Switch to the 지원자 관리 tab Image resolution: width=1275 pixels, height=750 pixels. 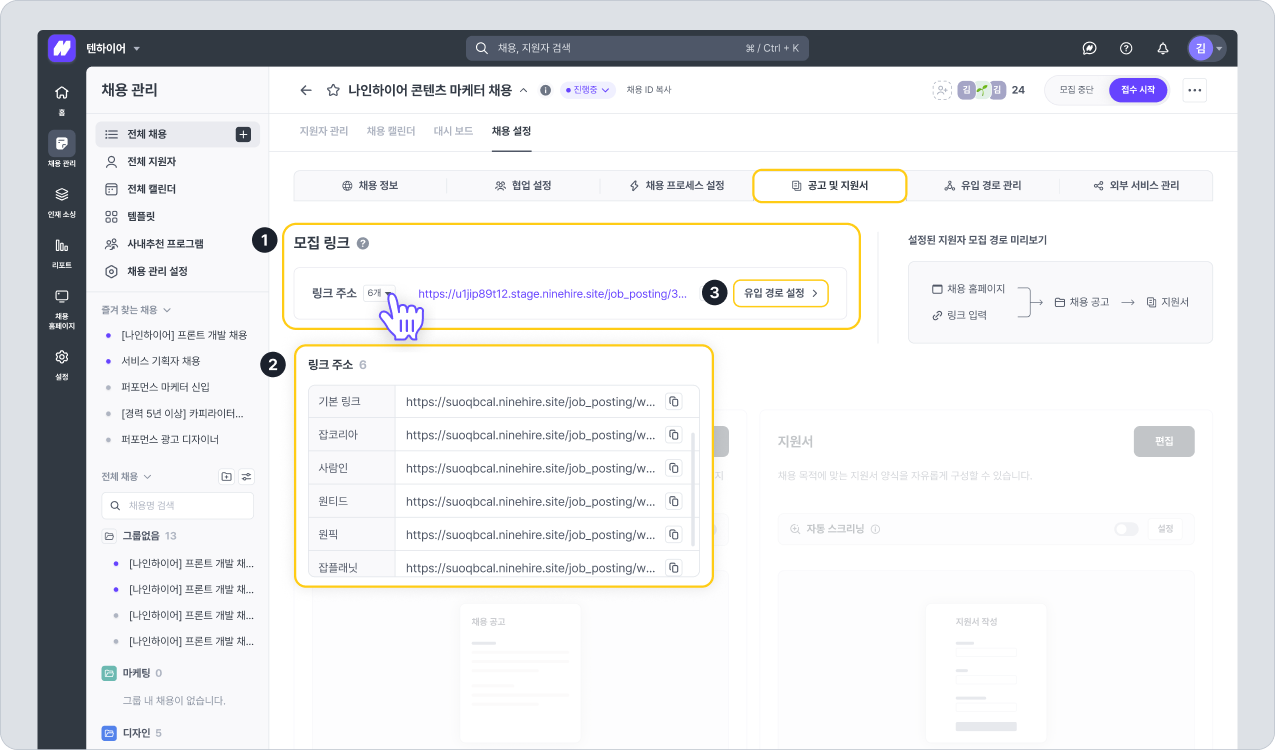click(x=324, y=131)
